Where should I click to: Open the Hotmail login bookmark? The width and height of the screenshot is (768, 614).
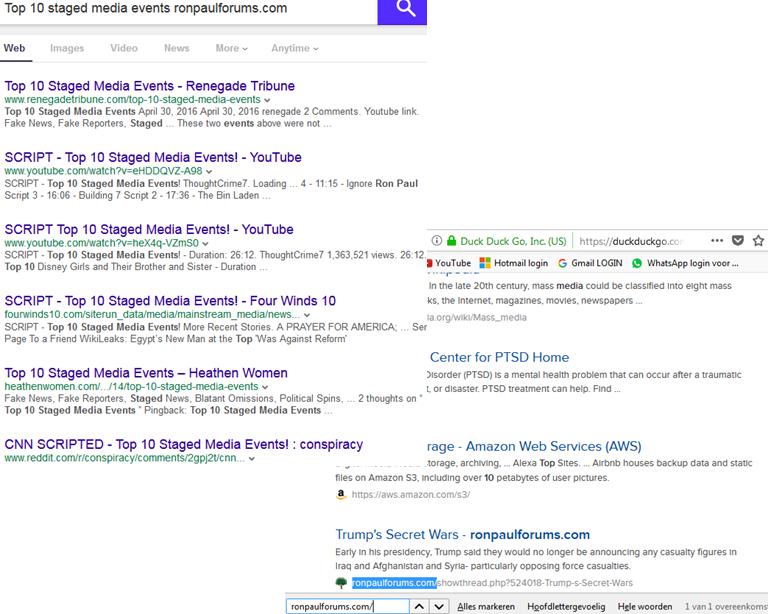click(x=513, y=263)
